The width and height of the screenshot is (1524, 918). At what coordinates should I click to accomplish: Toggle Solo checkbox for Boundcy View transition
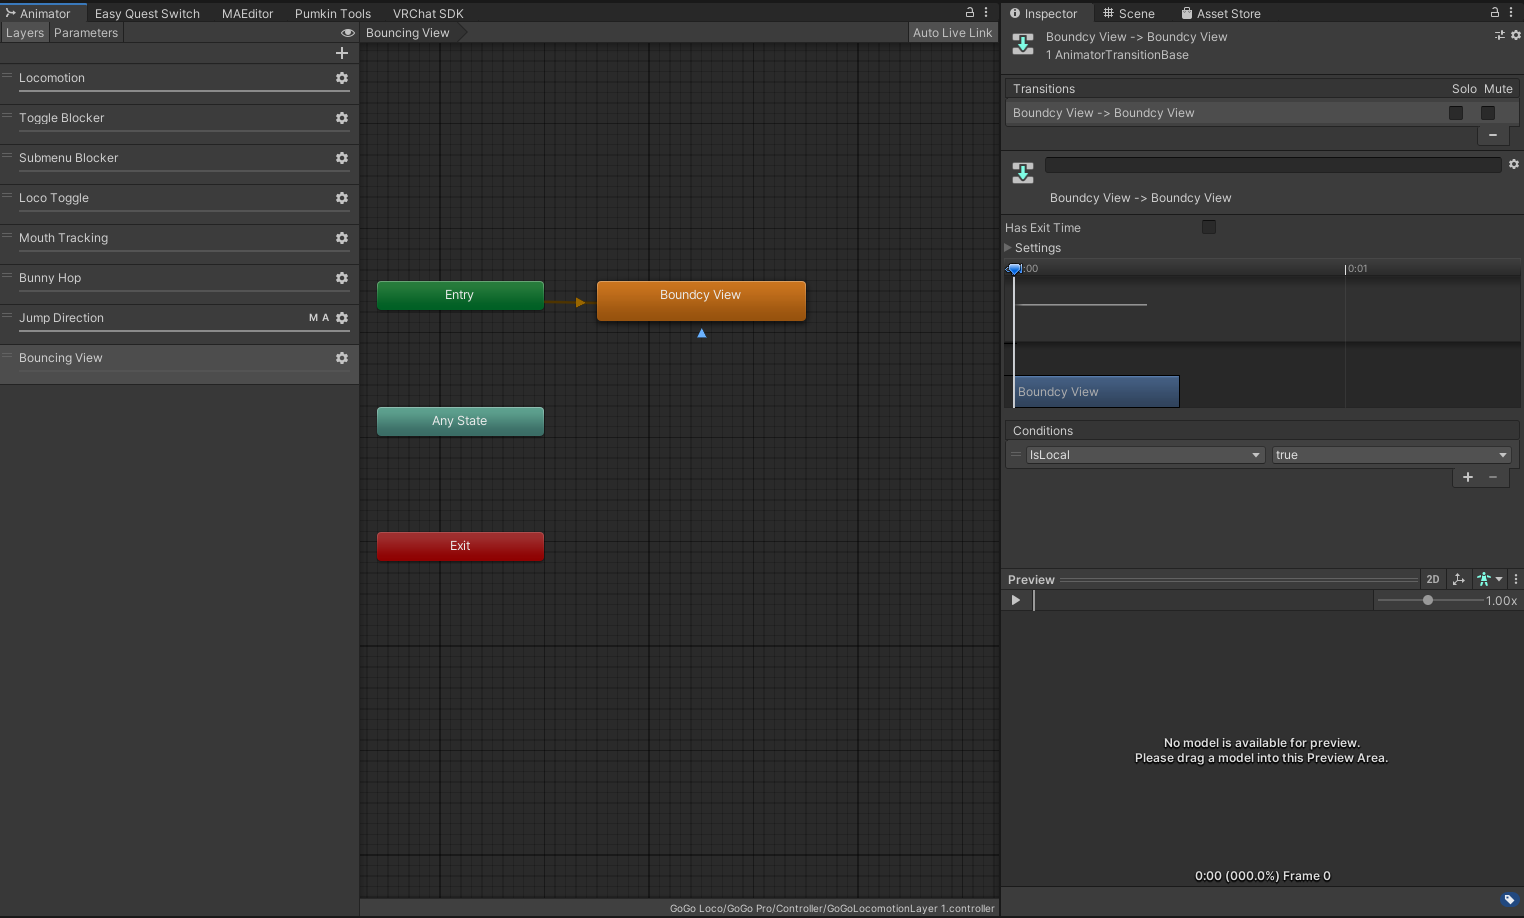point(1456,113)
